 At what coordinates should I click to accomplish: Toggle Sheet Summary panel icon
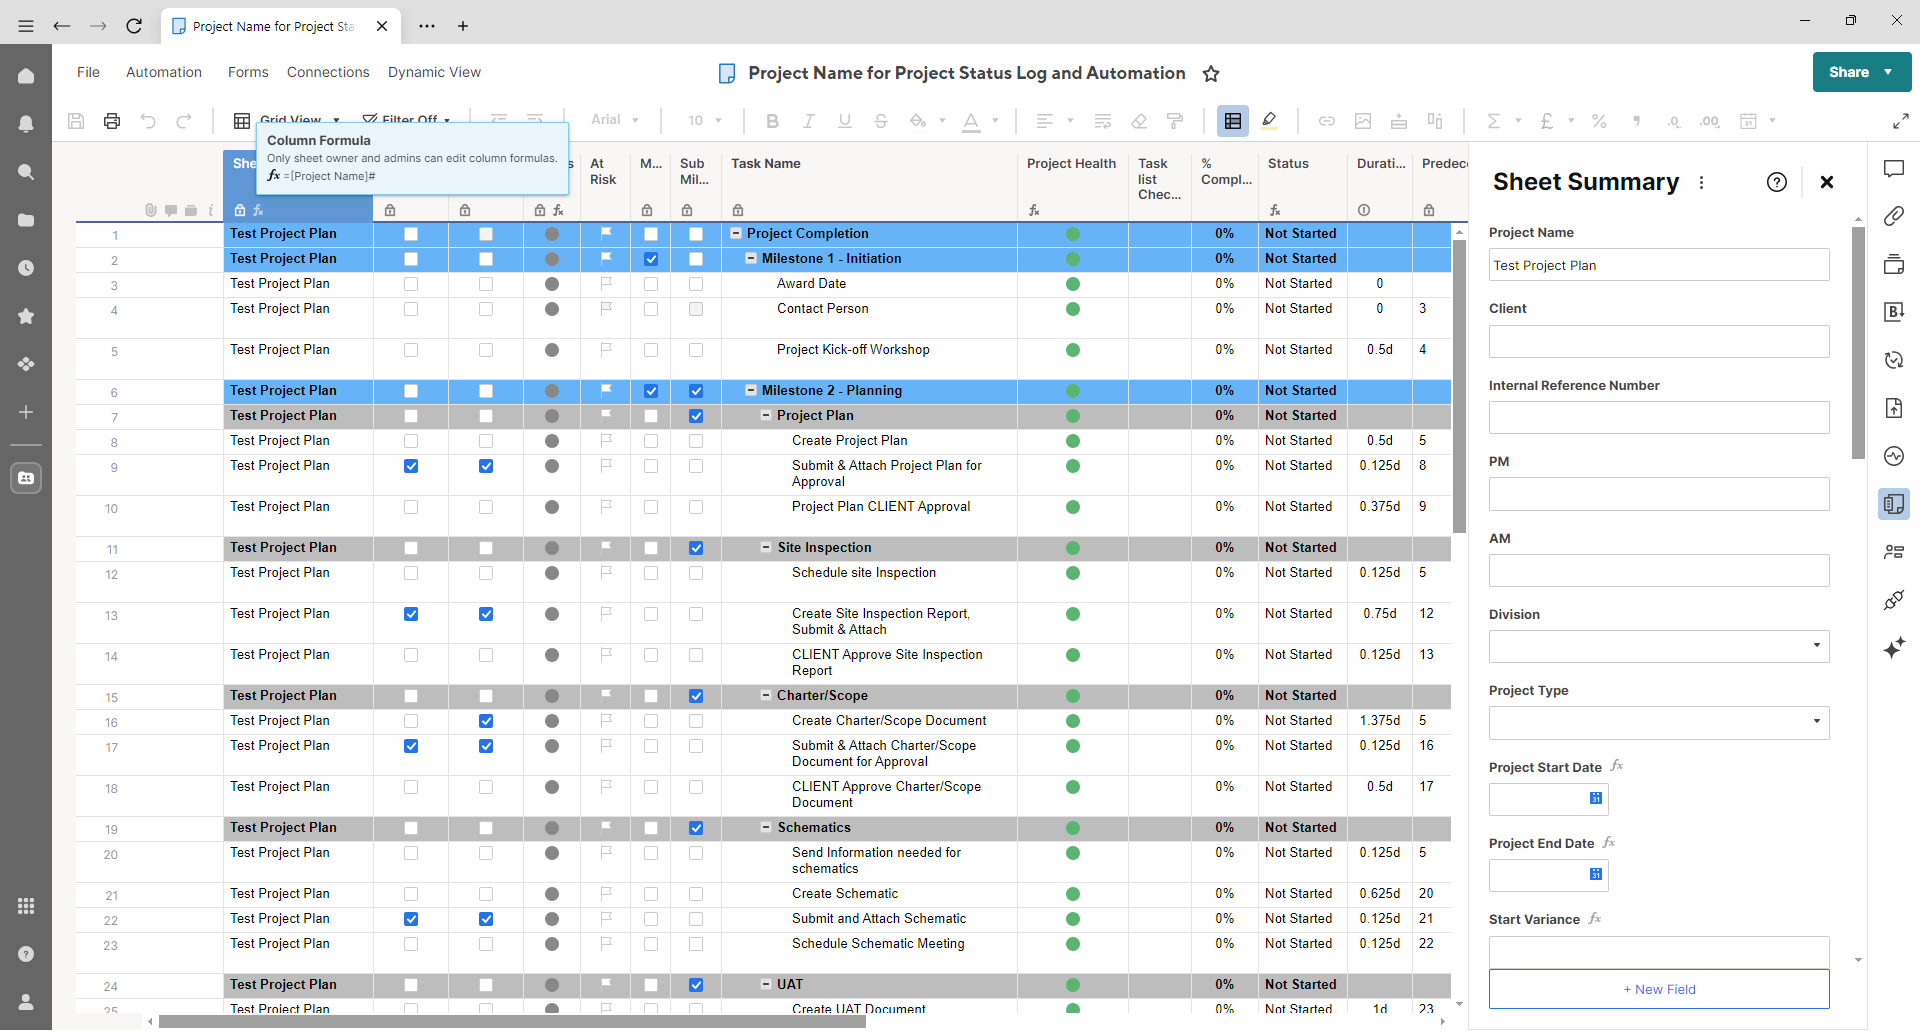tap(1894, 504)
